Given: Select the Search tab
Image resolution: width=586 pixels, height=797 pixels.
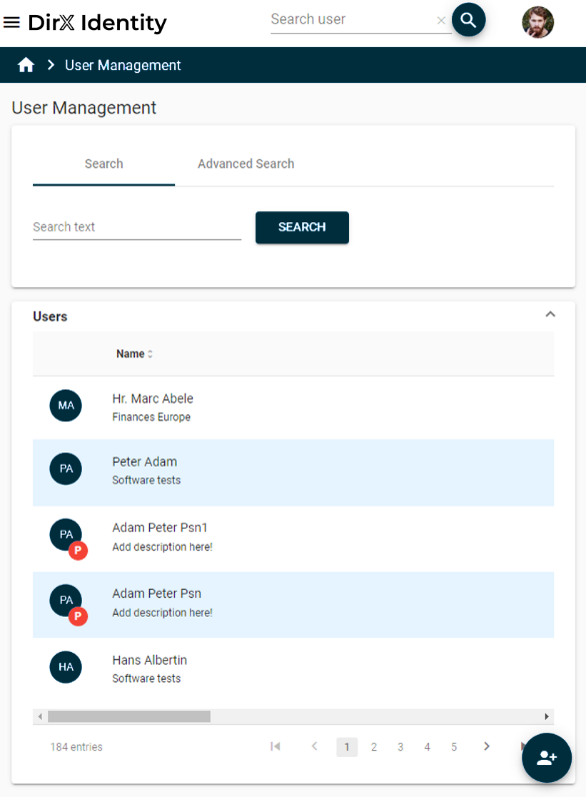Looking at the screenshot, I should click(104, 164).
